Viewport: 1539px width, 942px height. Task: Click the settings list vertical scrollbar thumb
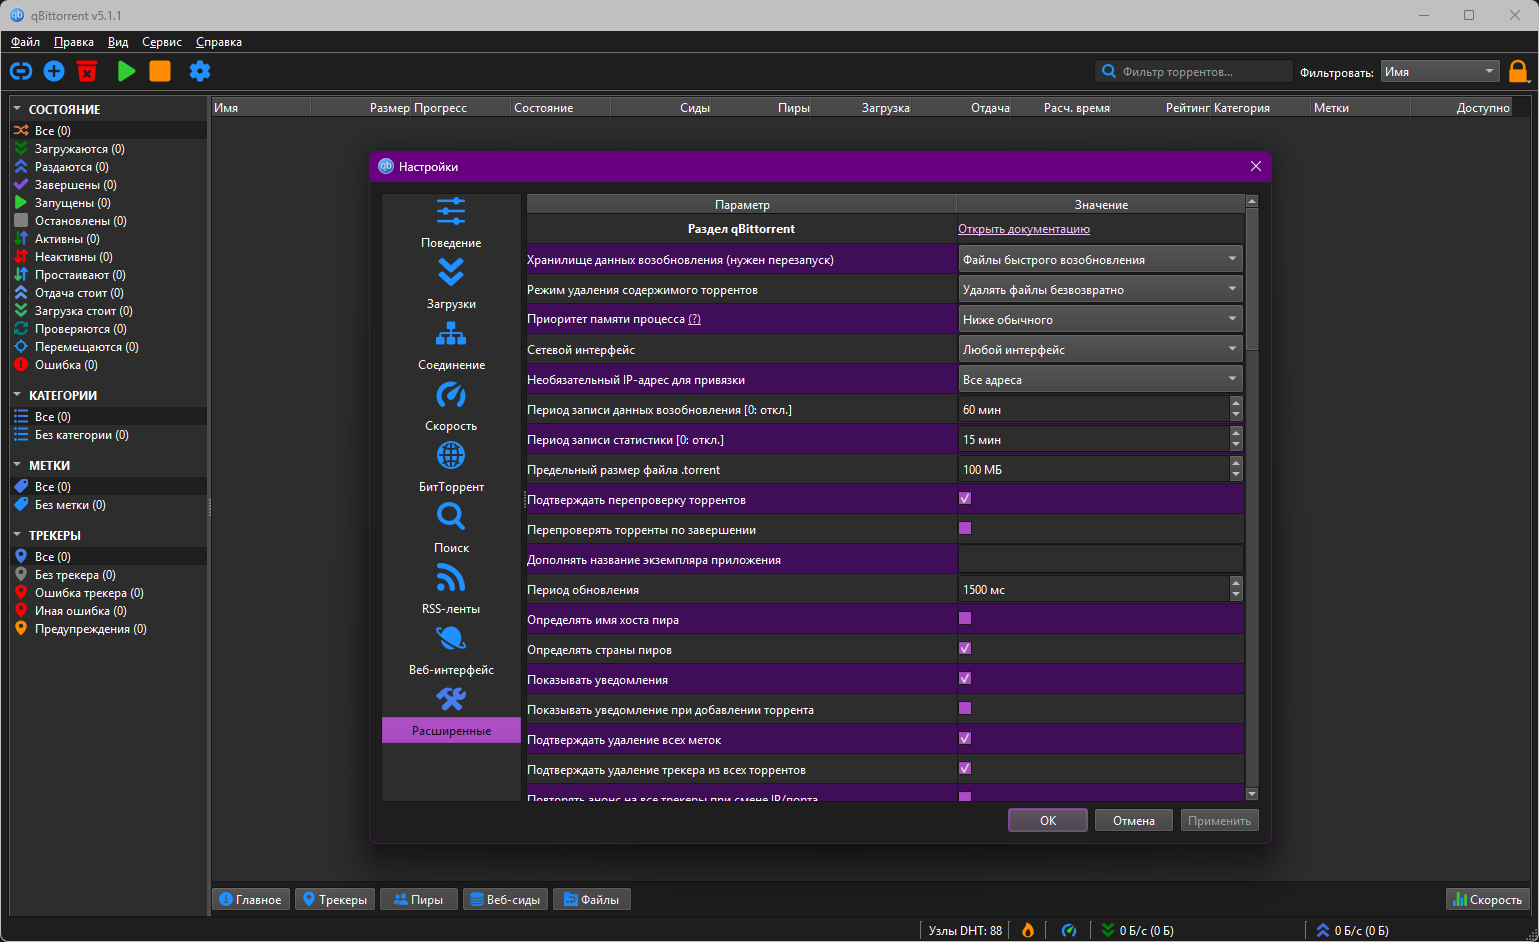click(x=1252, y=278)
